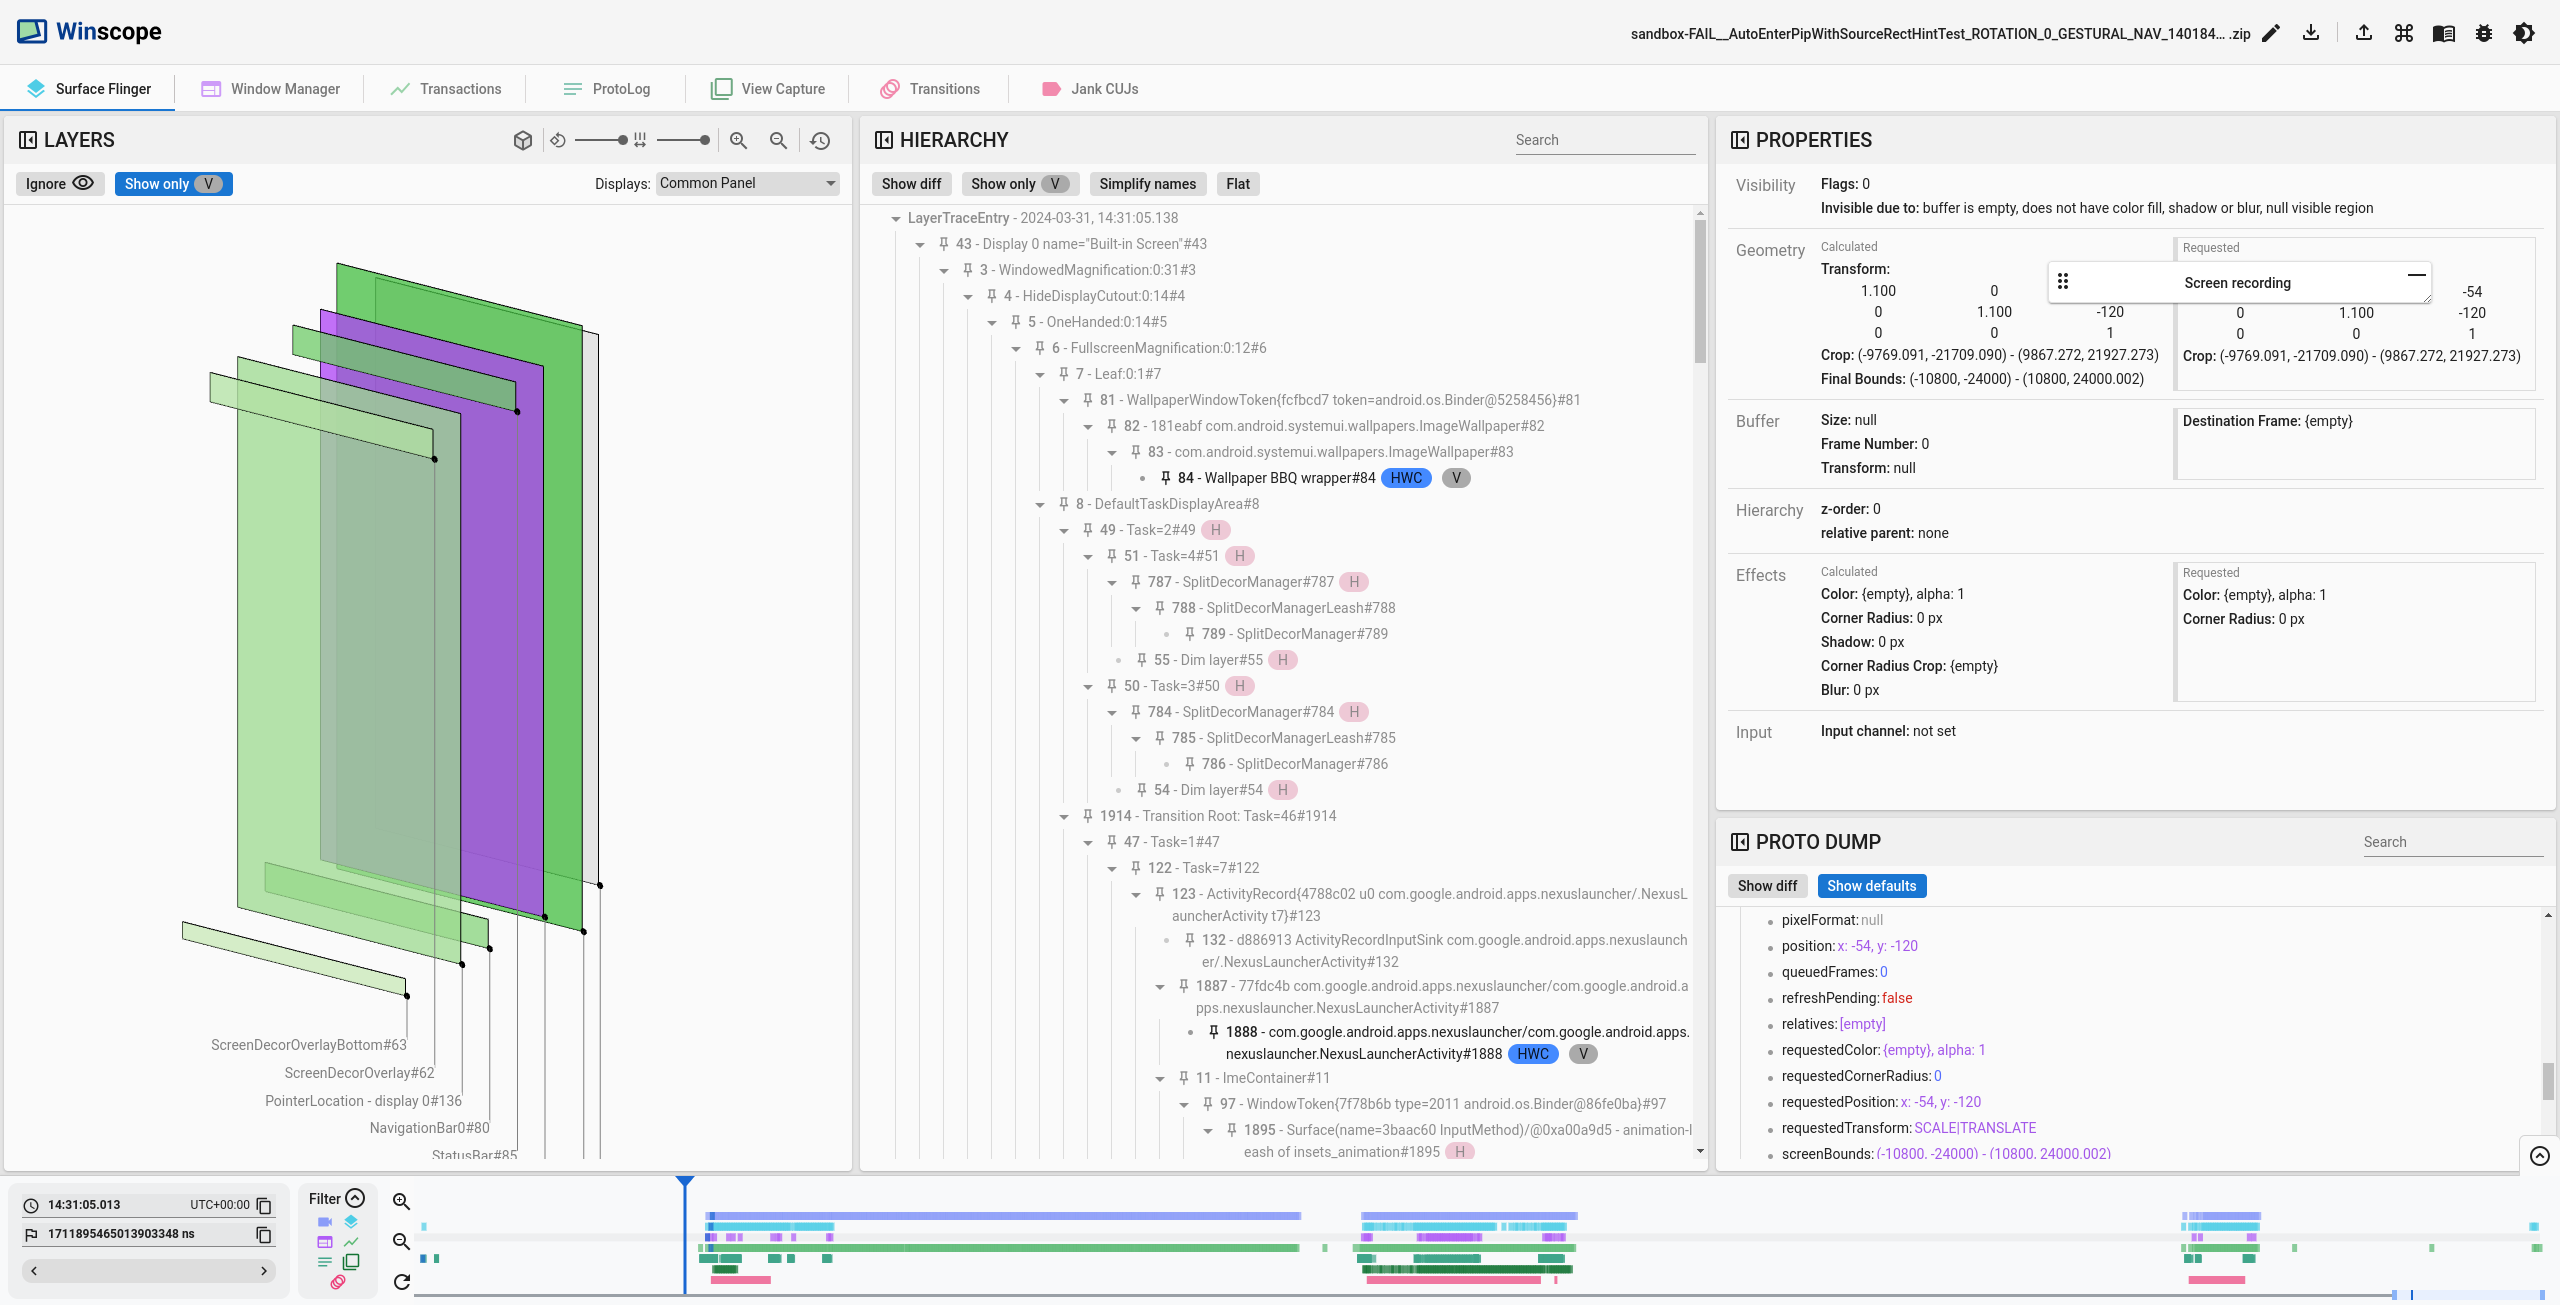The image size is (2560, 1305).
Task: Toggle the Show only filter button
Action: [173, 183]
